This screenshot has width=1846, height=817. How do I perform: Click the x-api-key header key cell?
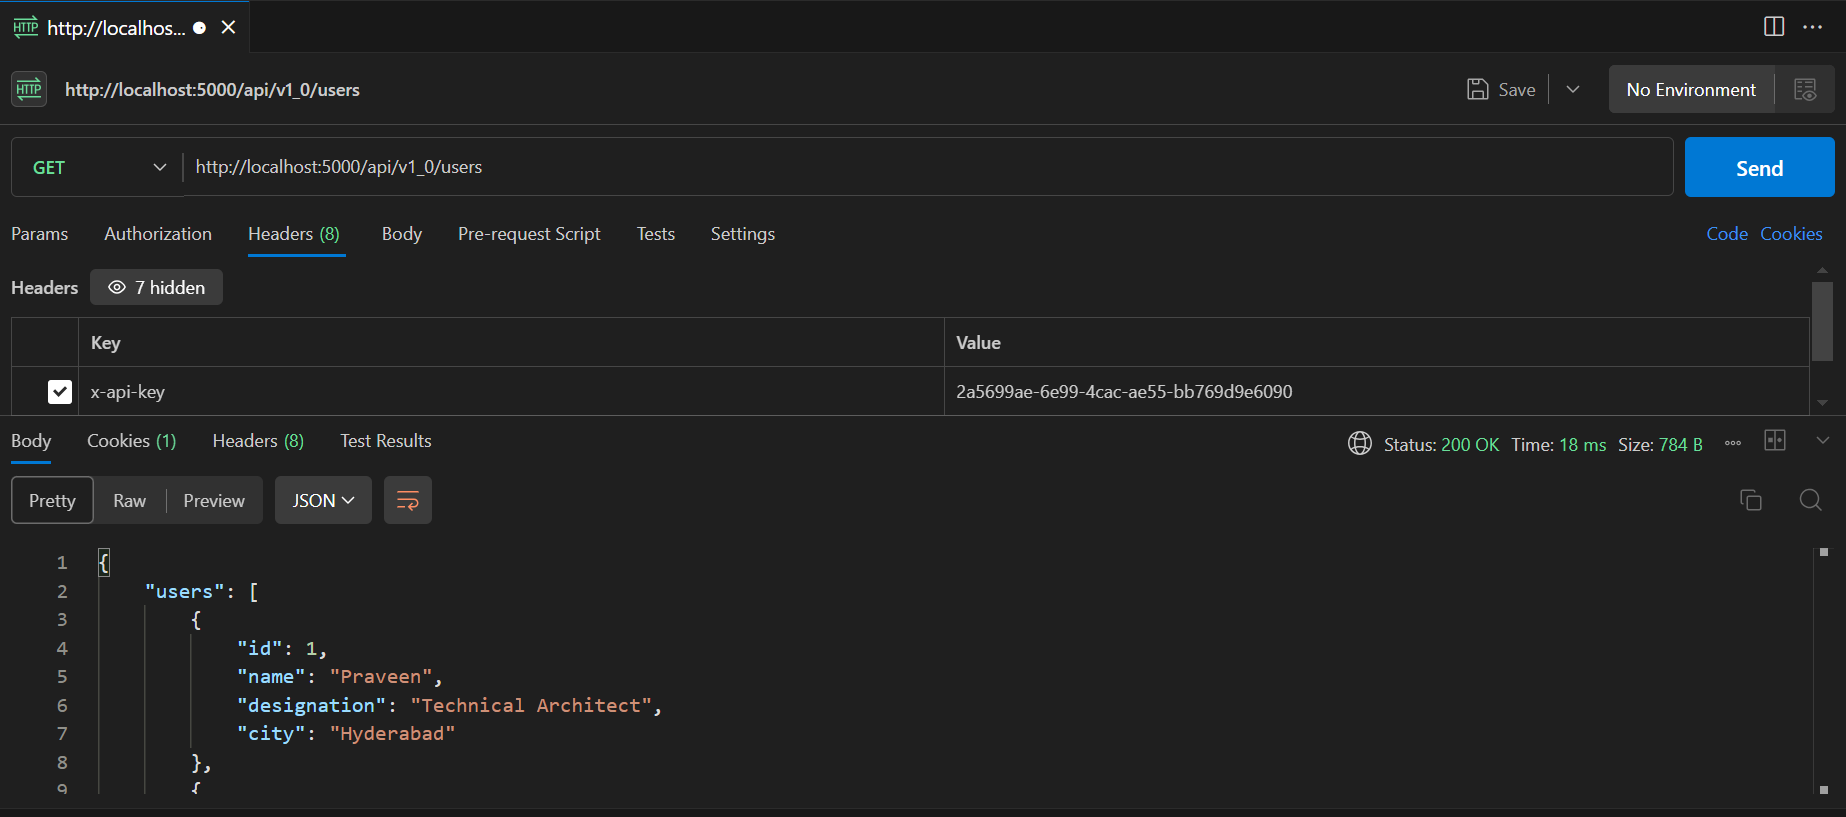pos(511,392)
